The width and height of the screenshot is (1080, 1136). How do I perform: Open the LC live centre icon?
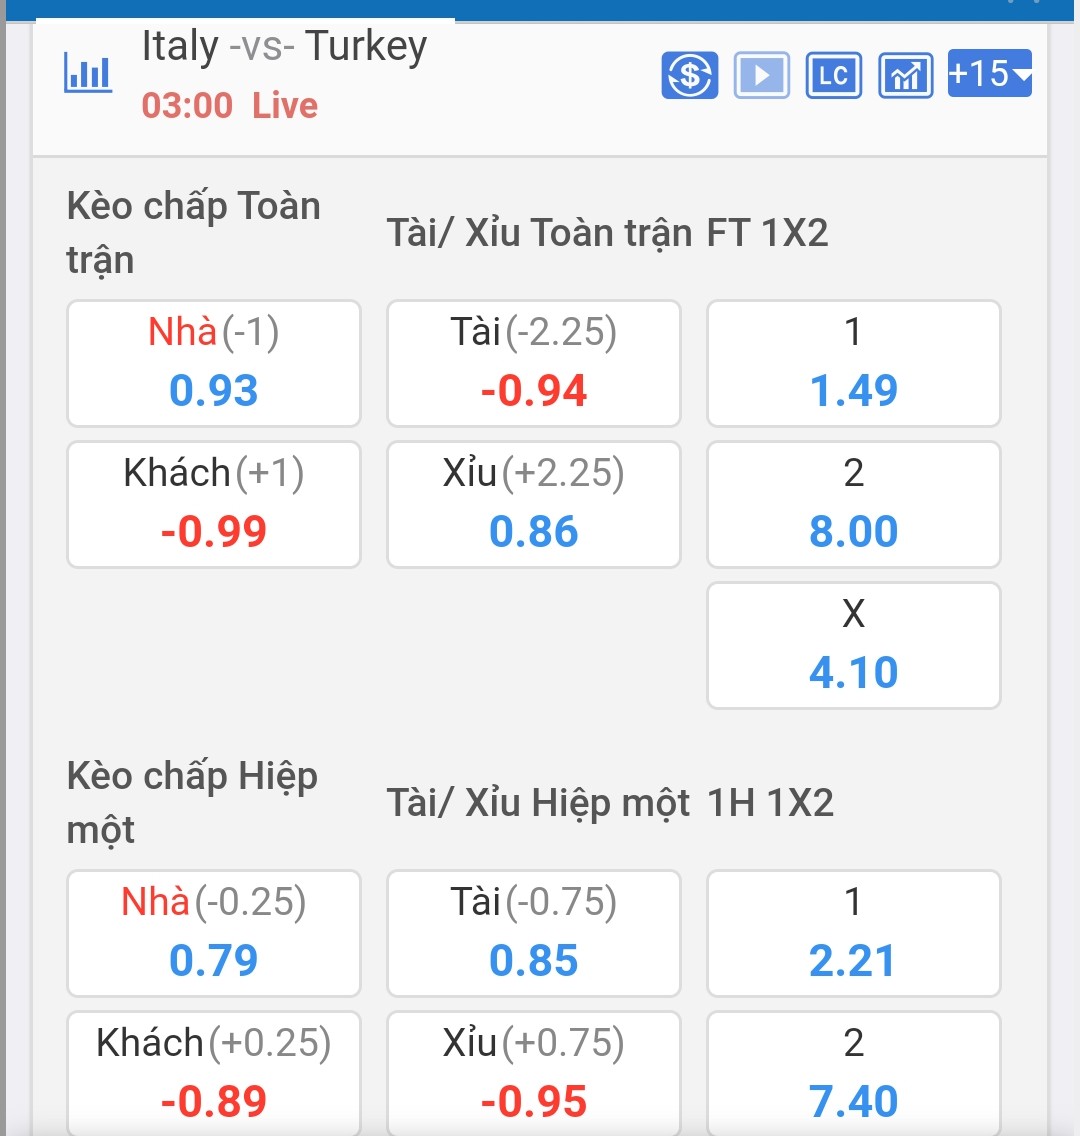coord(833,75)
